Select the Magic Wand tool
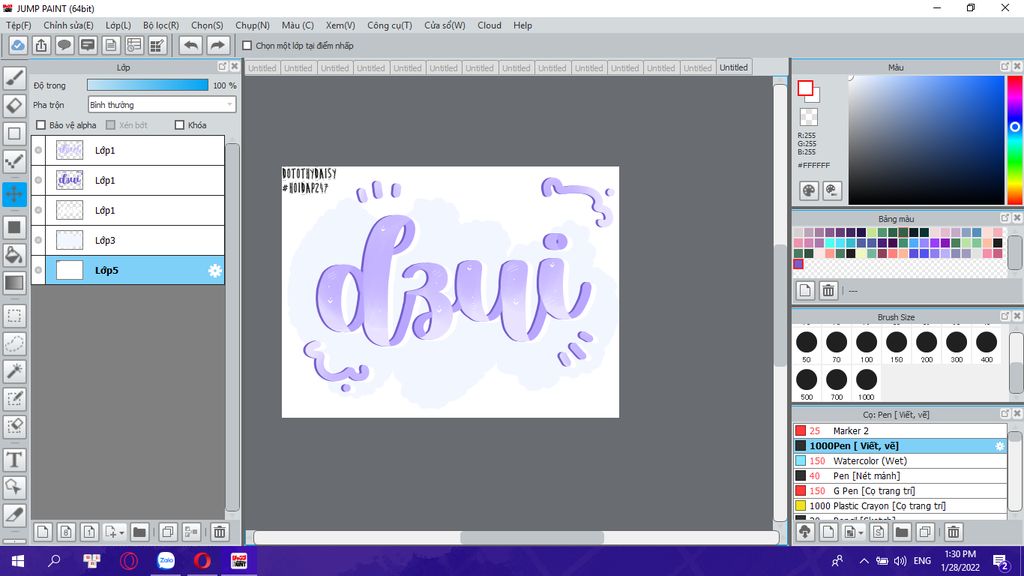Image resolution: width=1024 pixels, height=576 pixels. [14, 371]
